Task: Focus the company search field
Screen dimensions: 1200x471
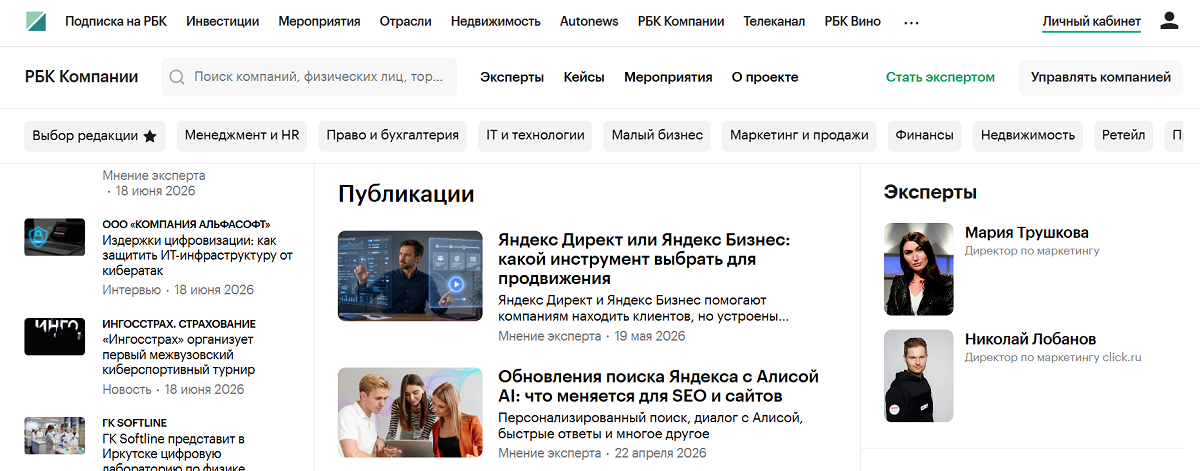Action: (x=309, y=77)
